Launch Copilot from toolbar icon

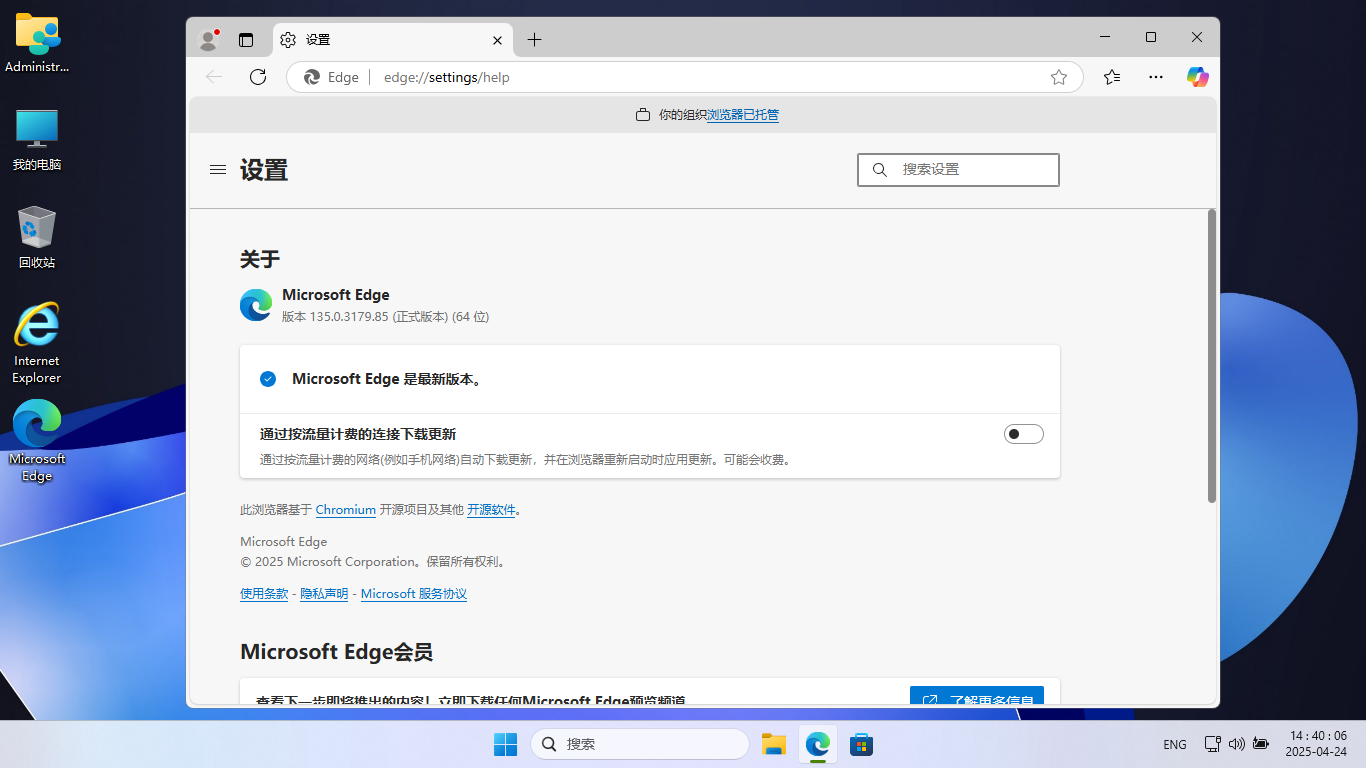[x=1198, y=77]
